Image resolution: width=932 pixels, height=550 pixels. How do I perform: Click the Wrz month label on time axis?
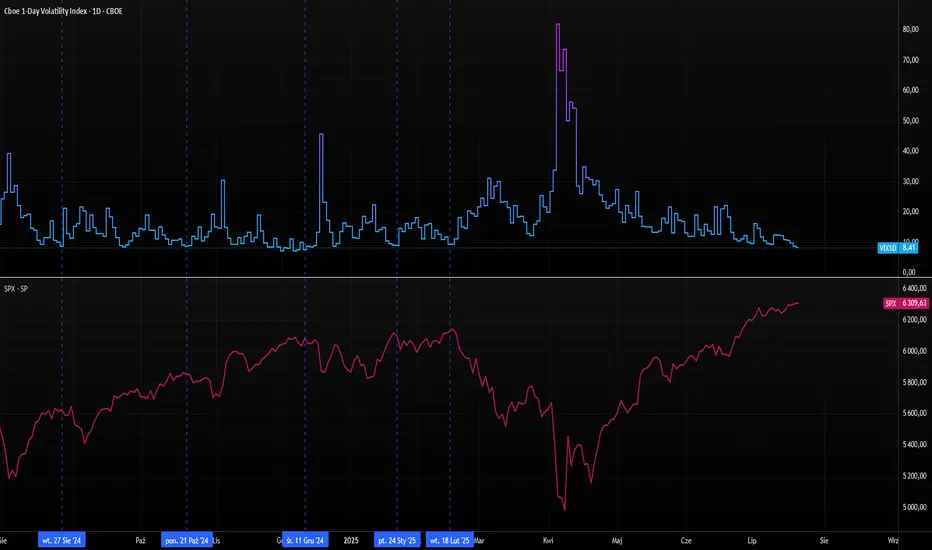tap(892, 540)
